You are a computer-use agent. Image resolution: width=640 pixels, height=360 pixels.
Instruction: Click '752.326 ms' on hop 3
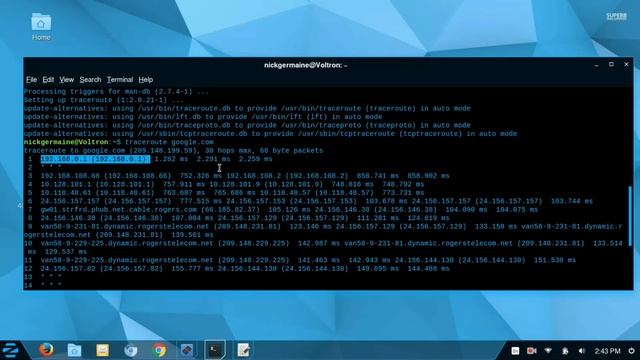tap(201, 176)
